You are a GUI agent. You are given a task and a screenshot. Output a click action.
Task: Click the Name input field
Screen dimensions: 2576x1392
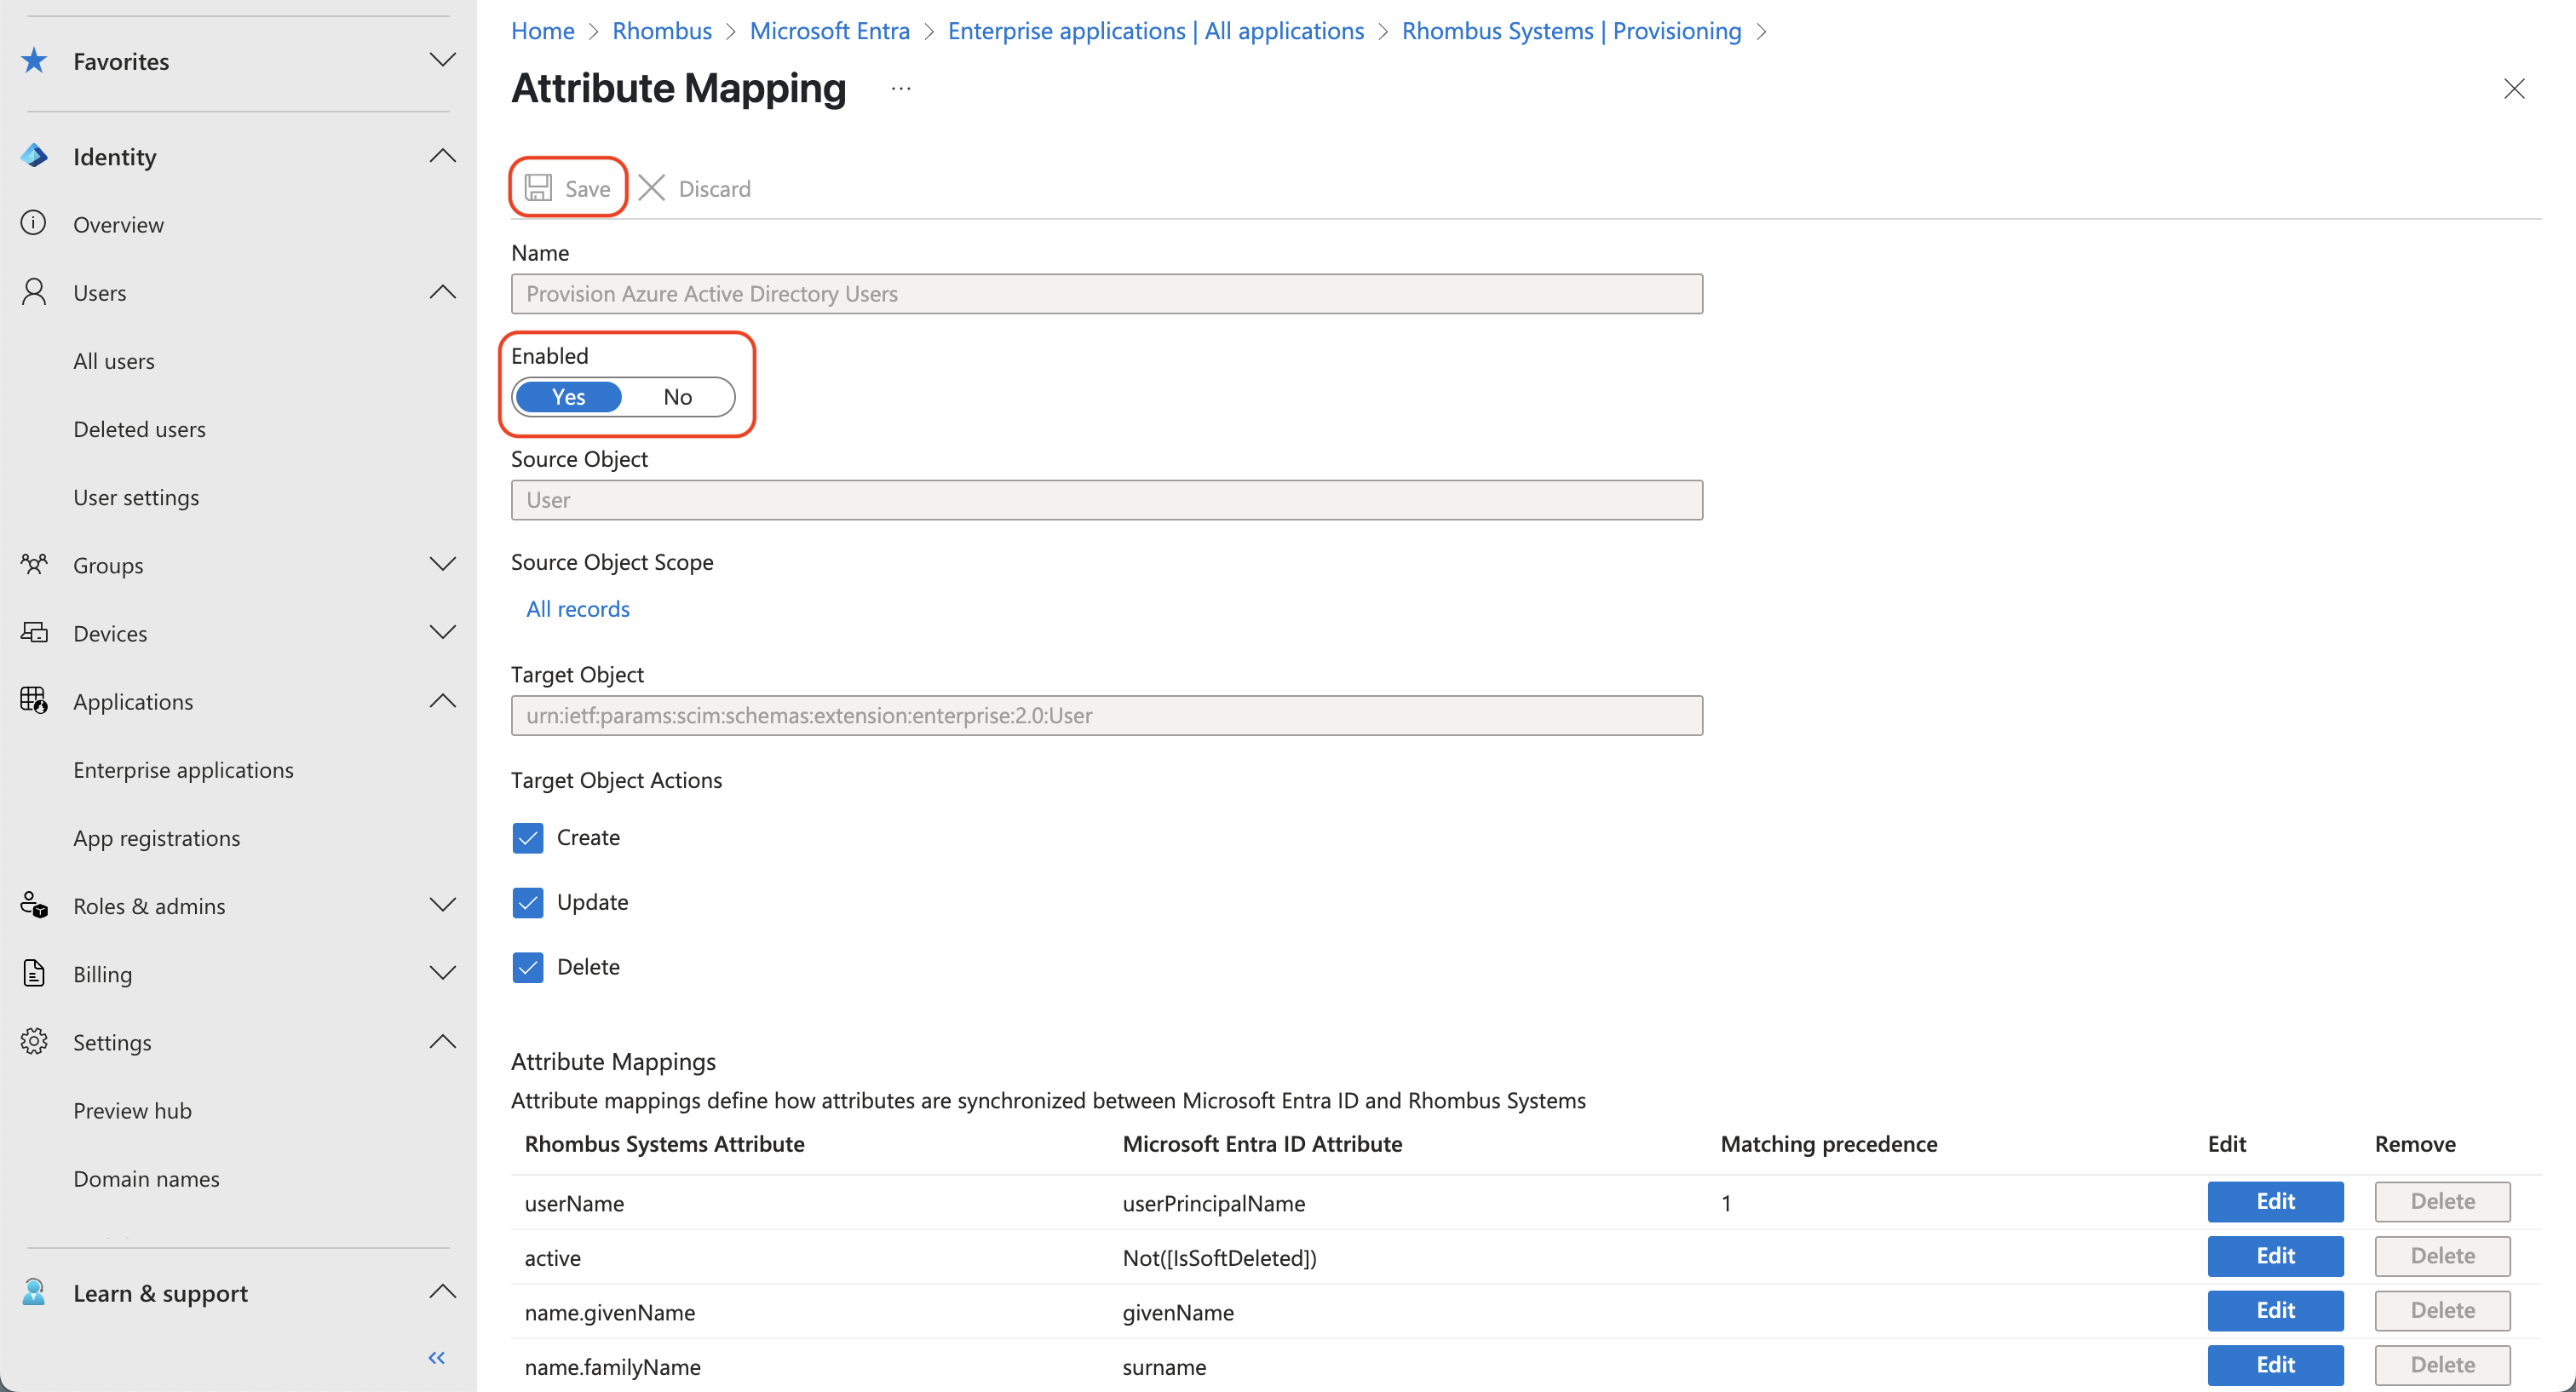click(1107, 293)
